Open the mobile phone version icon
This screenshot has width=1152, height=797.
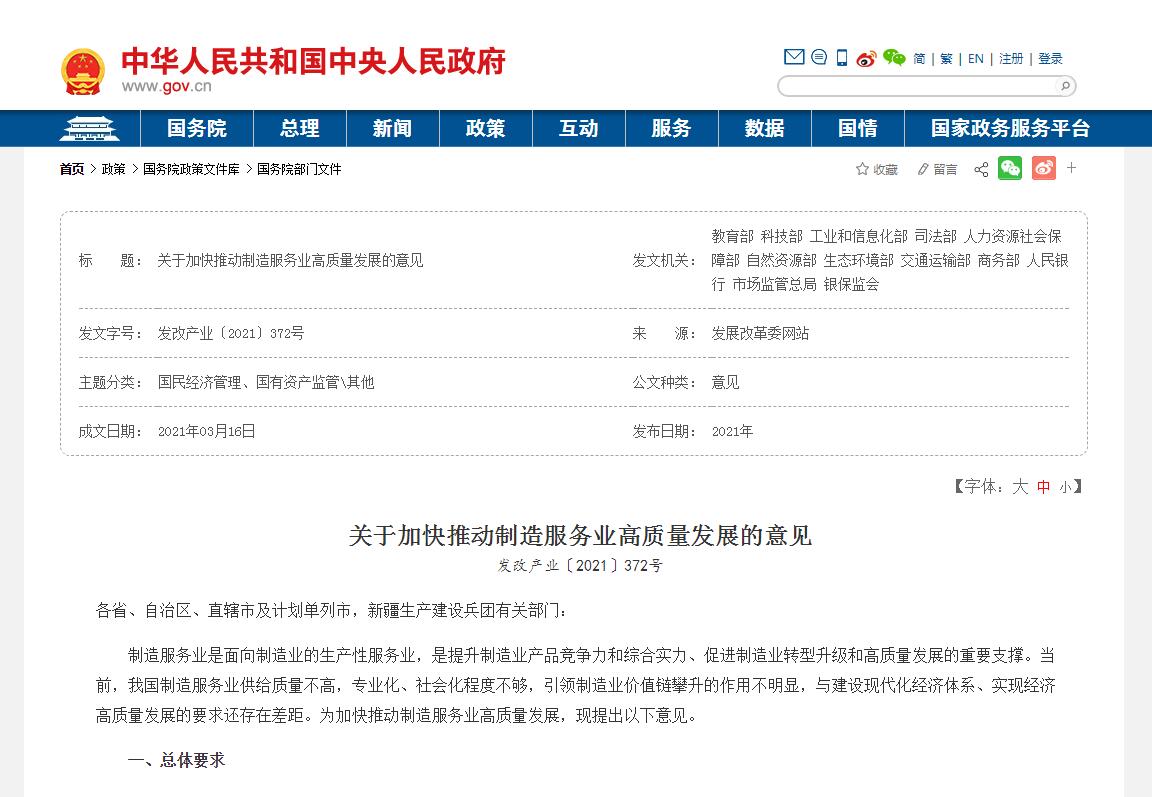pyautogui.click(x=842, y=57)
